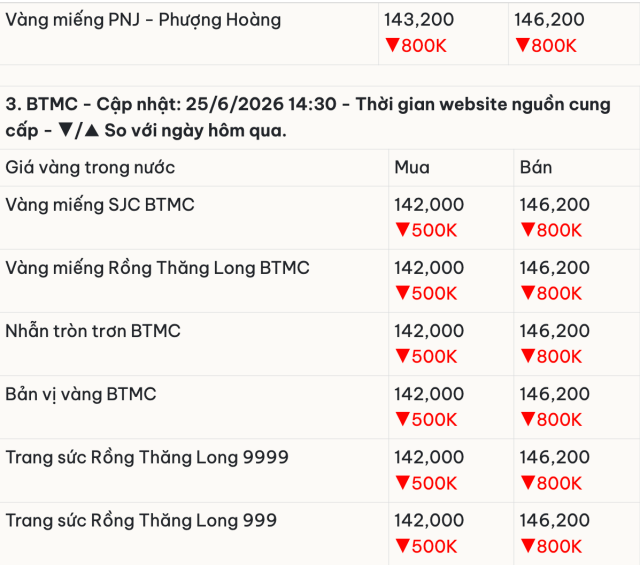Select the Mua column header
Screen dimensions: 640x565
tap(412, 168)
